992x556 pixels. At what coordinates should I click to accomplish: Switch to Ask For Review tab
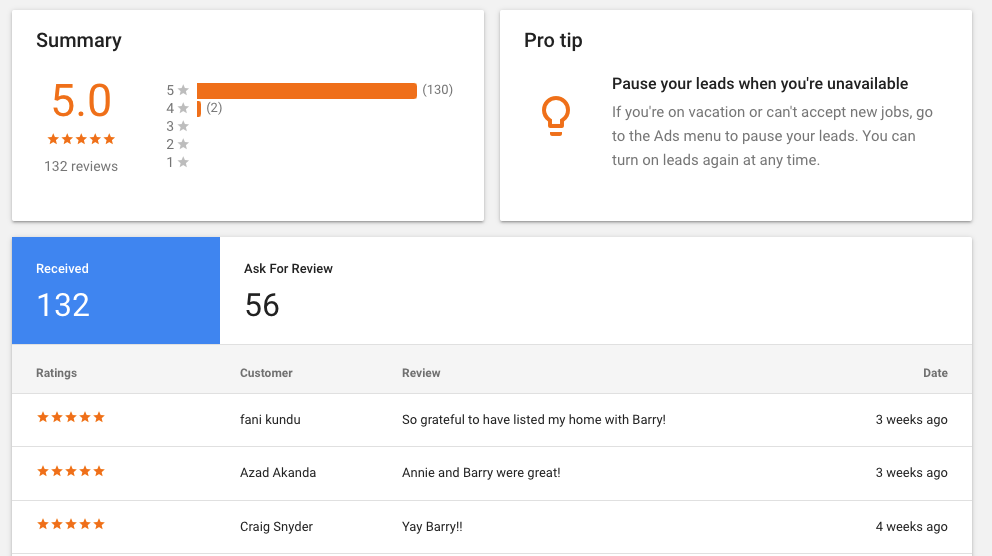coord(288,290)
